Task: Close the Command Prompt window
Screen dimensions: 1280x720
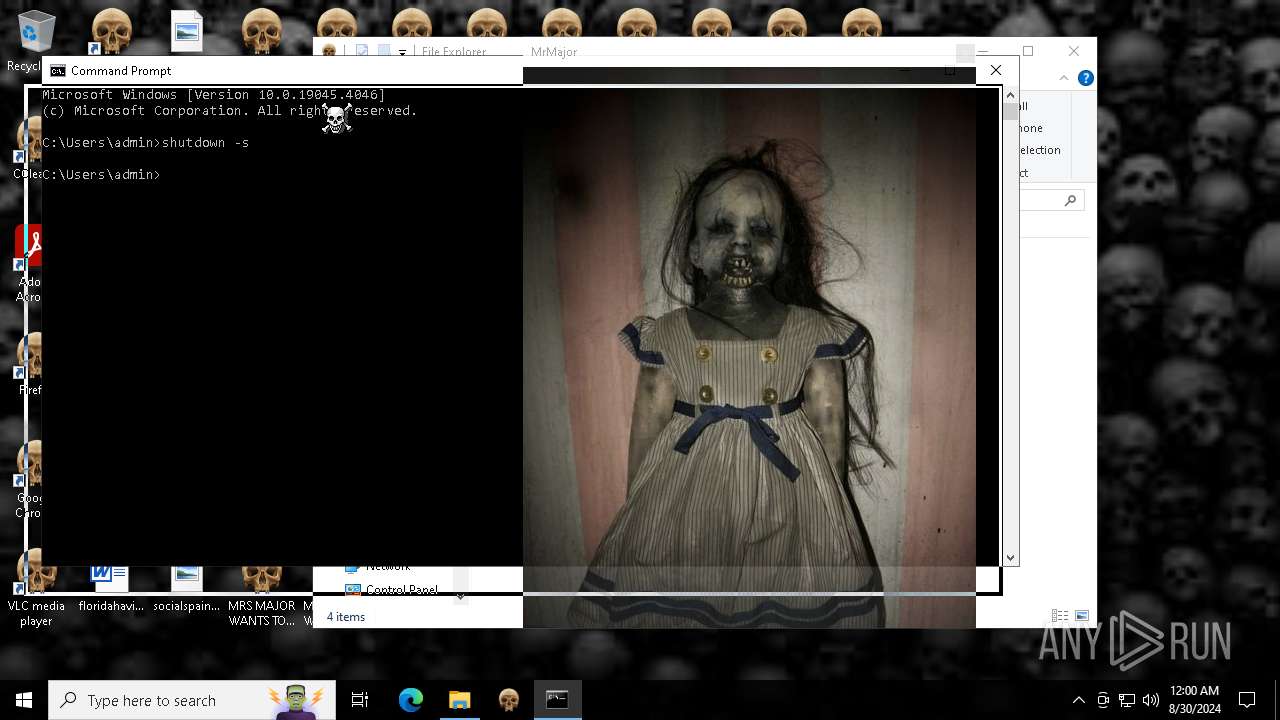Action: point(995,70)
